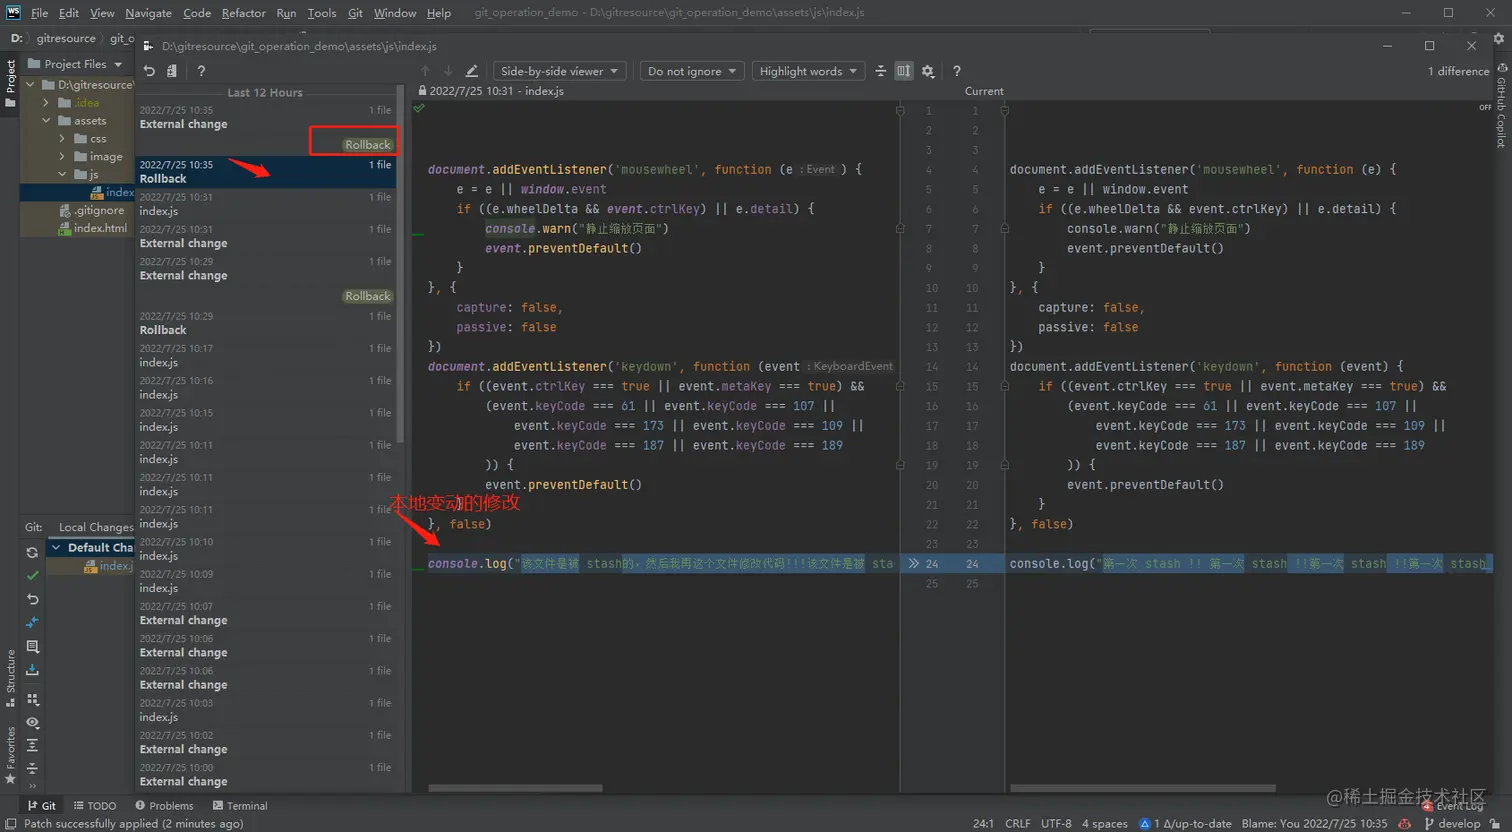Open the TODO tool window
The width and height of the screenshot is (1512, 832).
pyautogui.click(x=95, y=806)
